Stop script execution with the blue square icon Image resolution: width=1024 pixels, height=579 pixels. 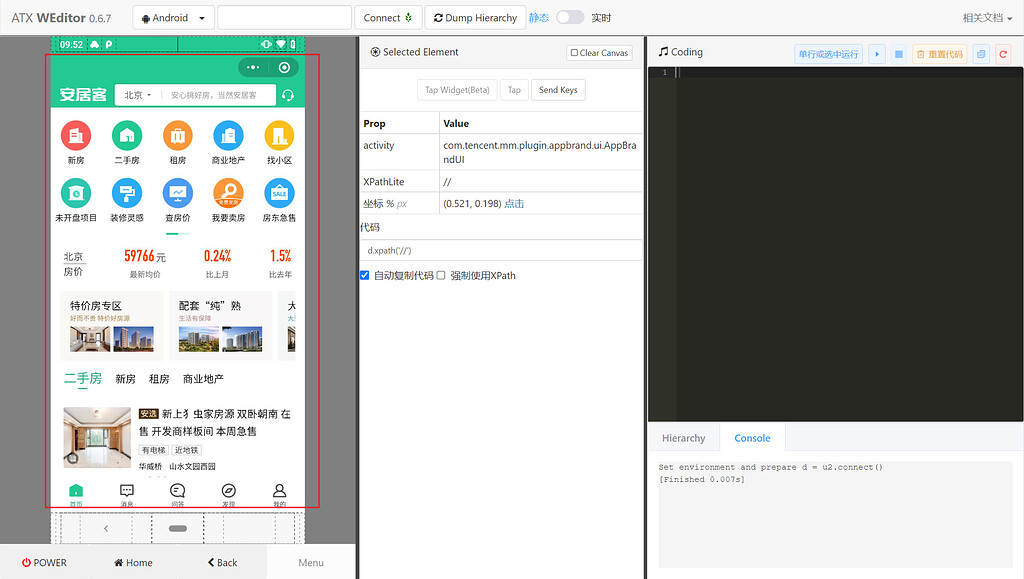899,53
